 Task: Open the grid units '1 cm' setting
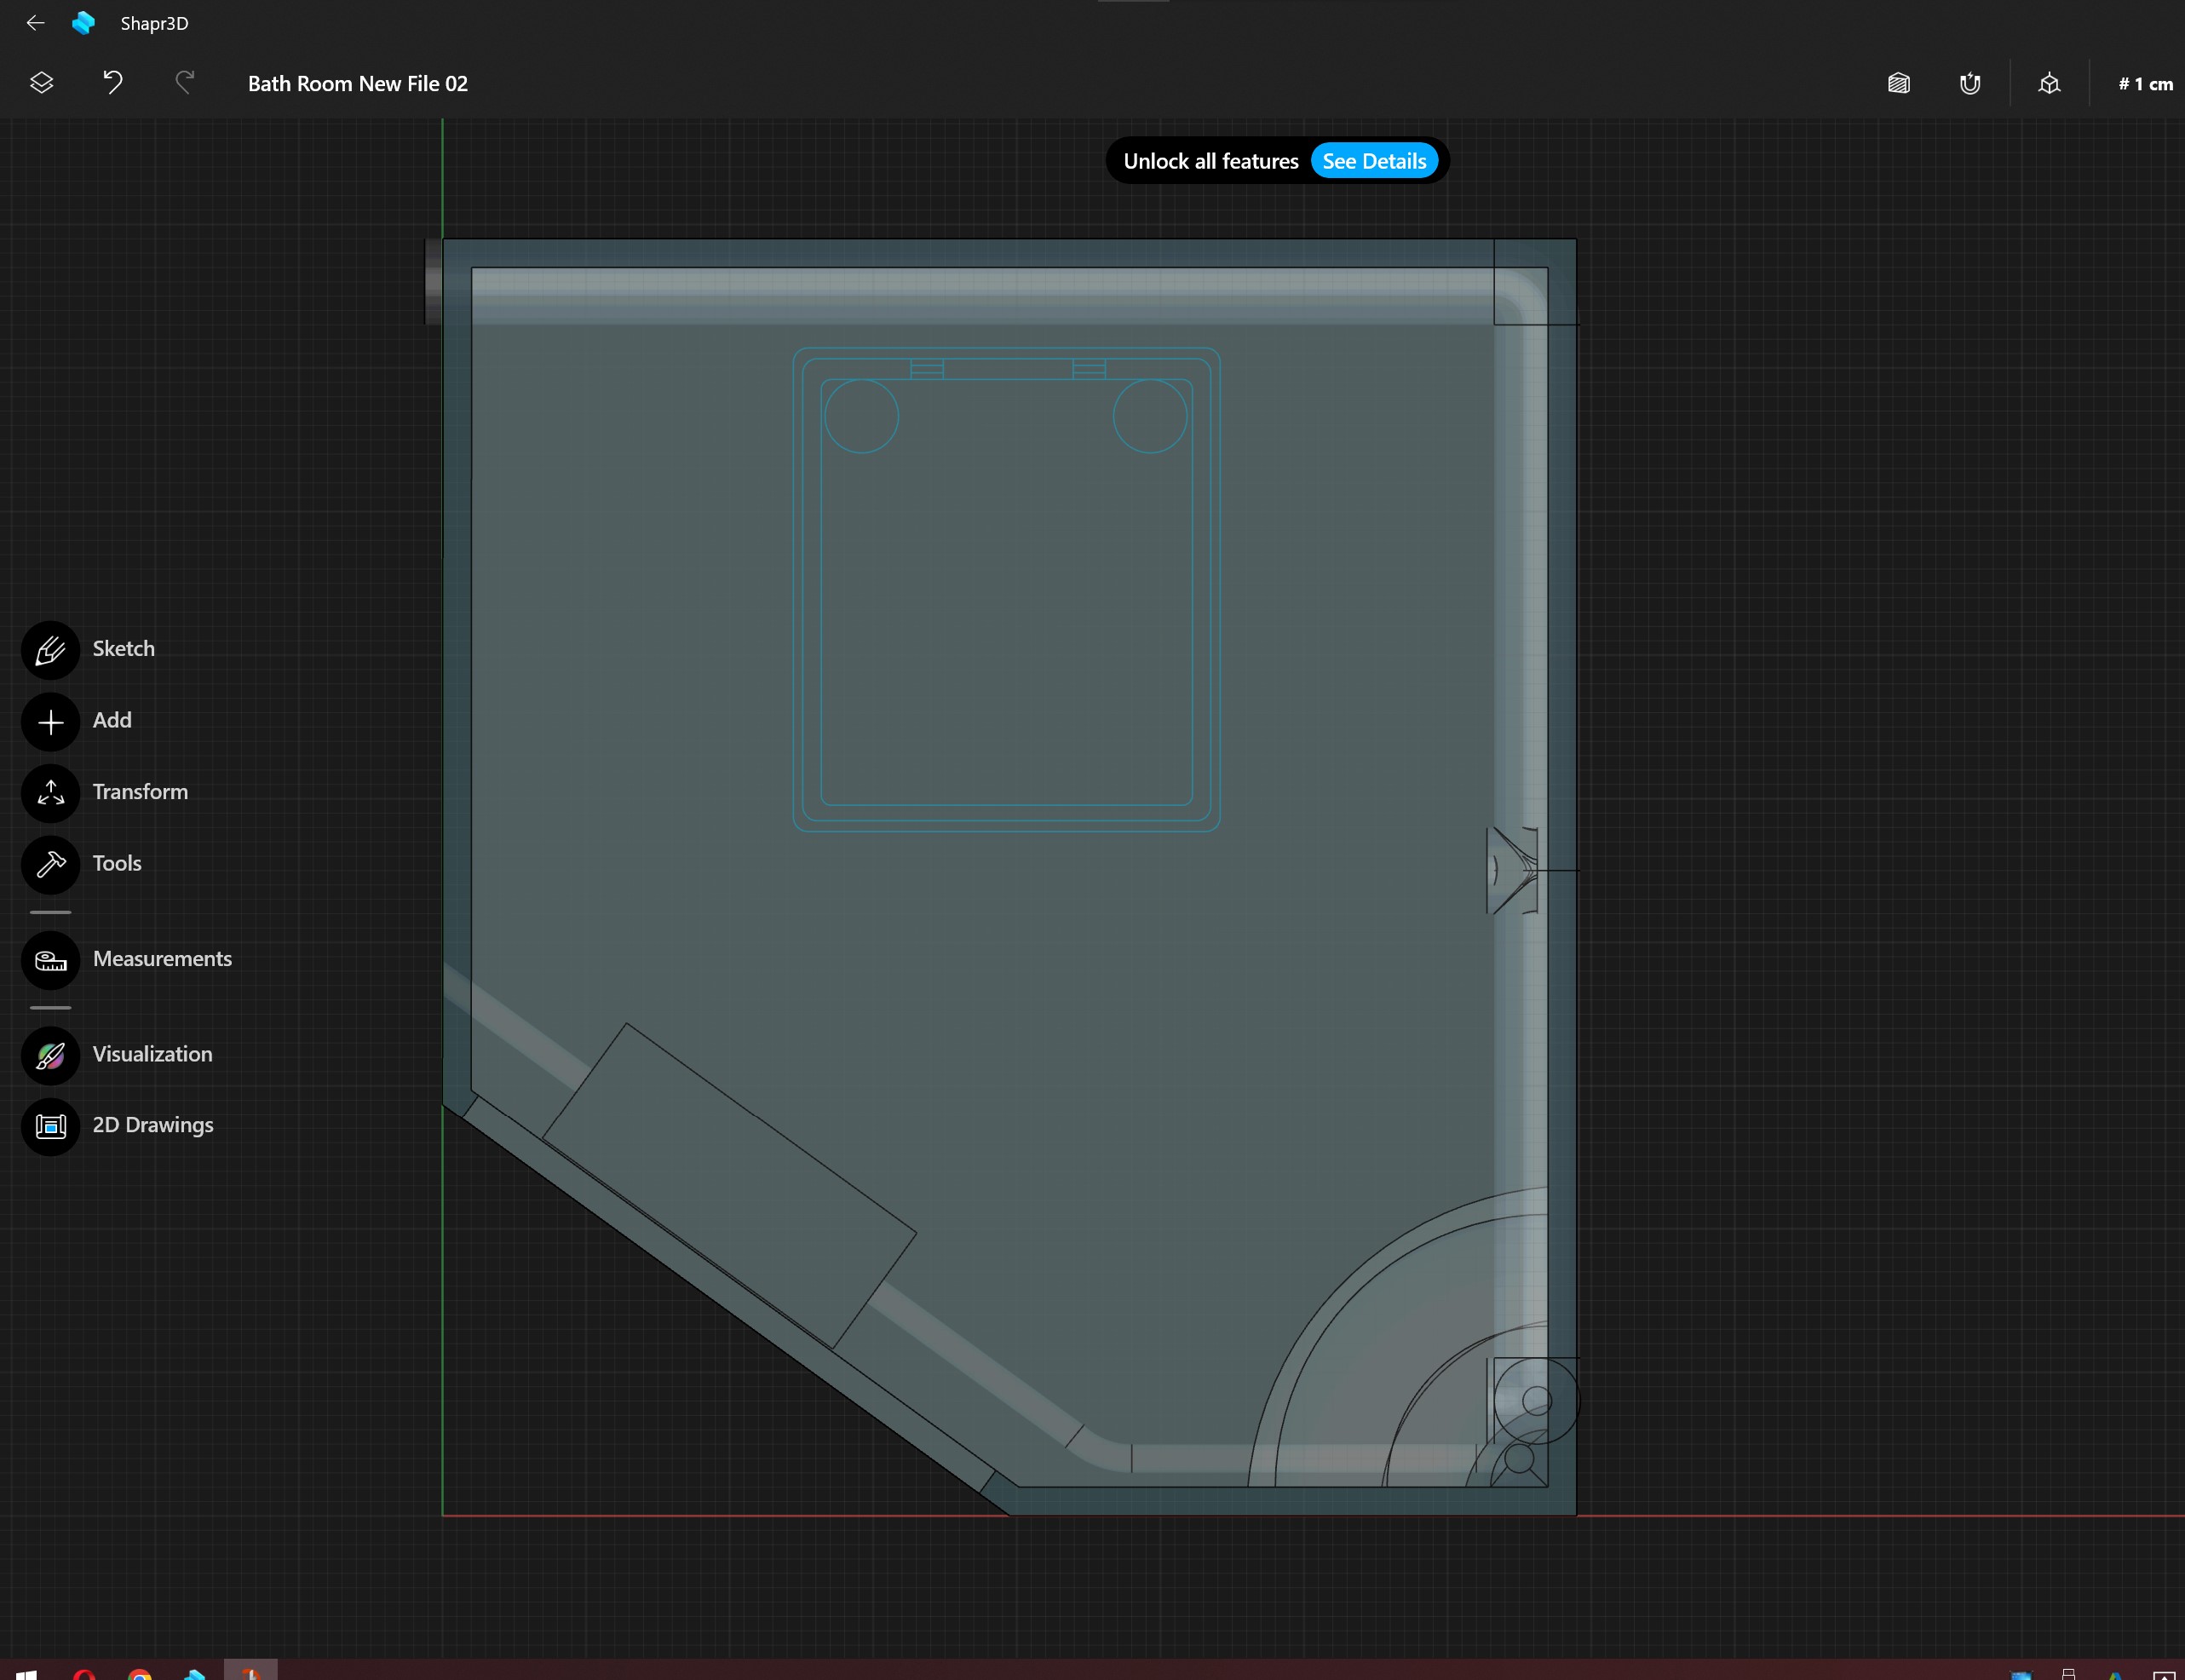pos(2145,84)
